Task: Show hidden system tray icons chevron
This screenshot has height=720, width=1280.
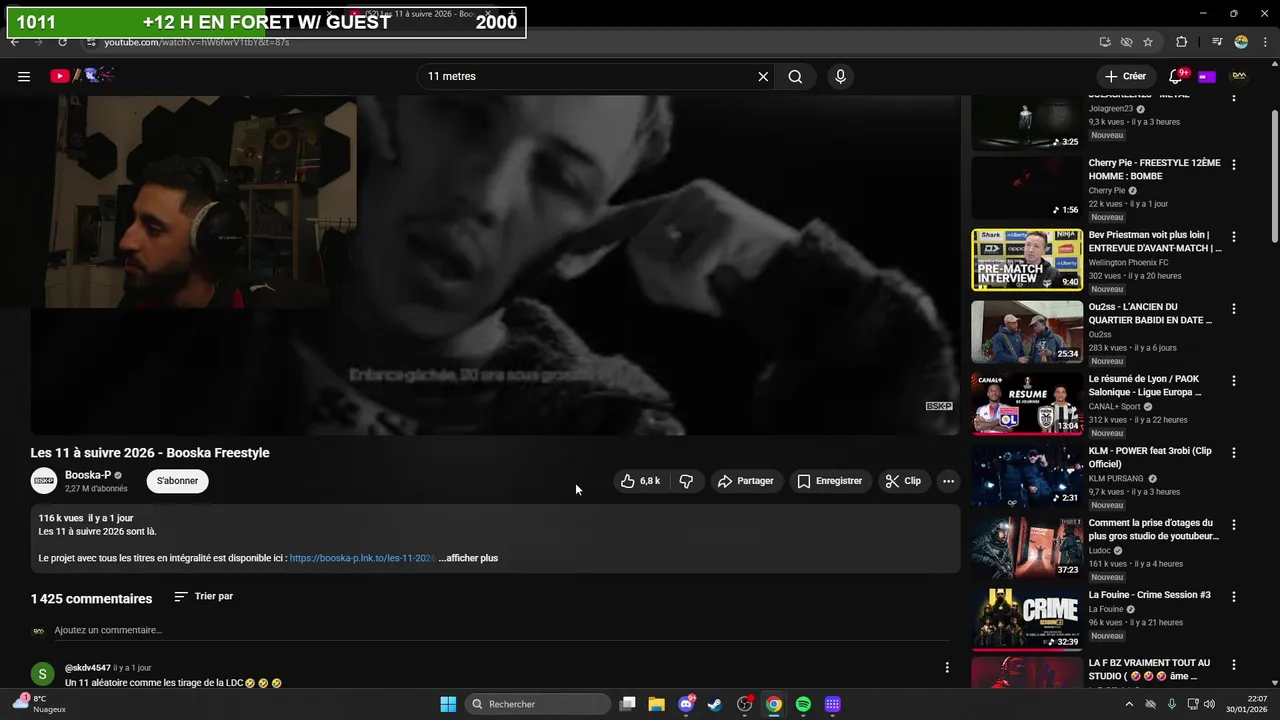Action: 1129,704
